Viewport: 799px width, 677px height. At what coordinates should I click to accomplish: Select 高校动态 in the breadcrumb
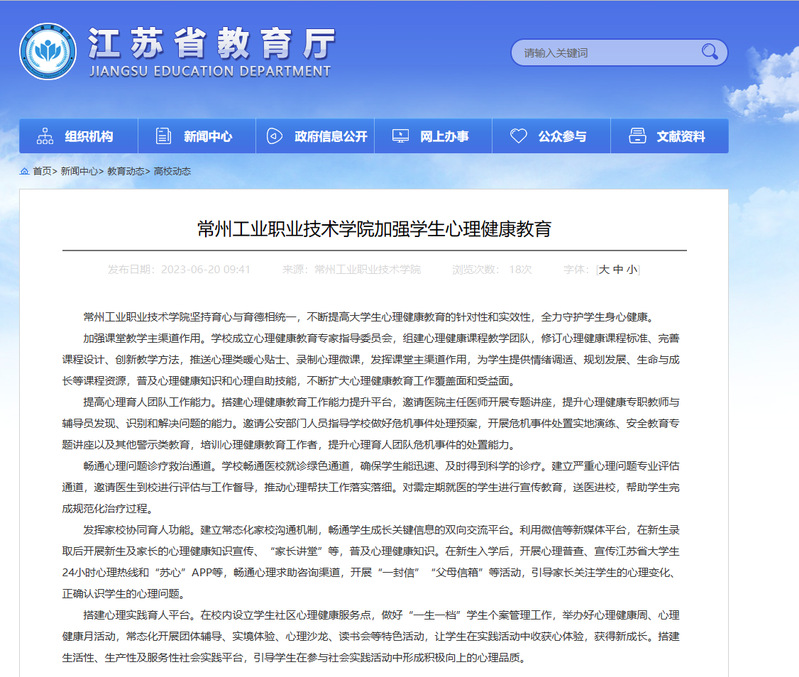(x=172, y=171)
